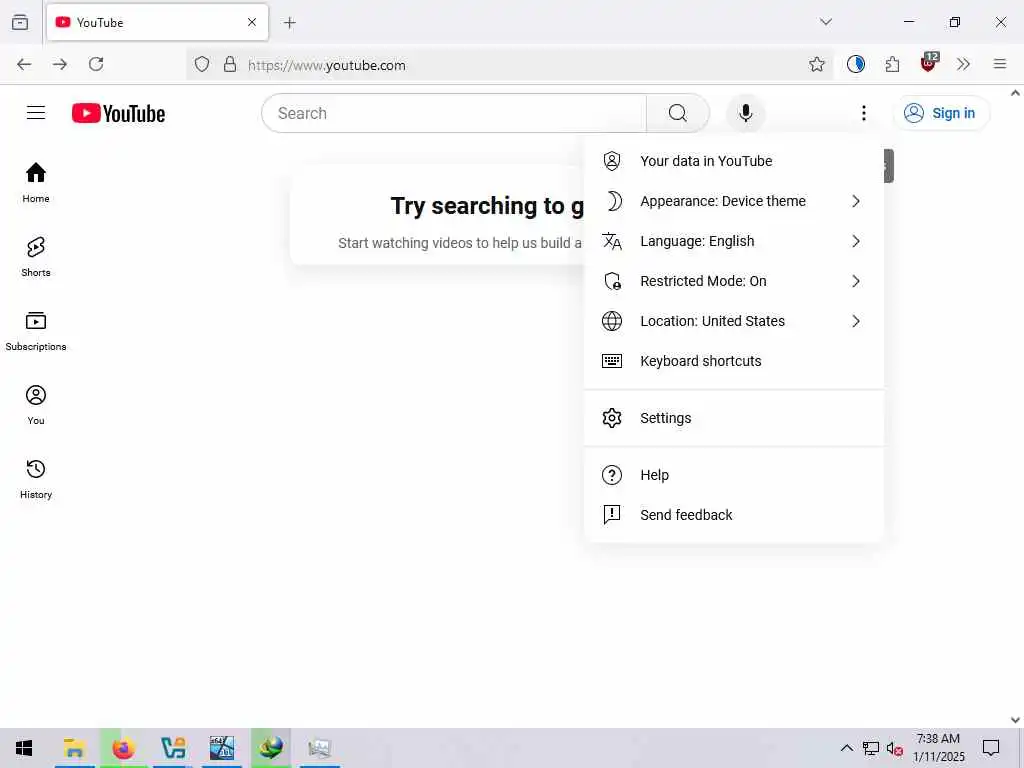Select Keyboard shortcuts menu entry
This screenshot has height=768, width=1024.
(733, 361)
